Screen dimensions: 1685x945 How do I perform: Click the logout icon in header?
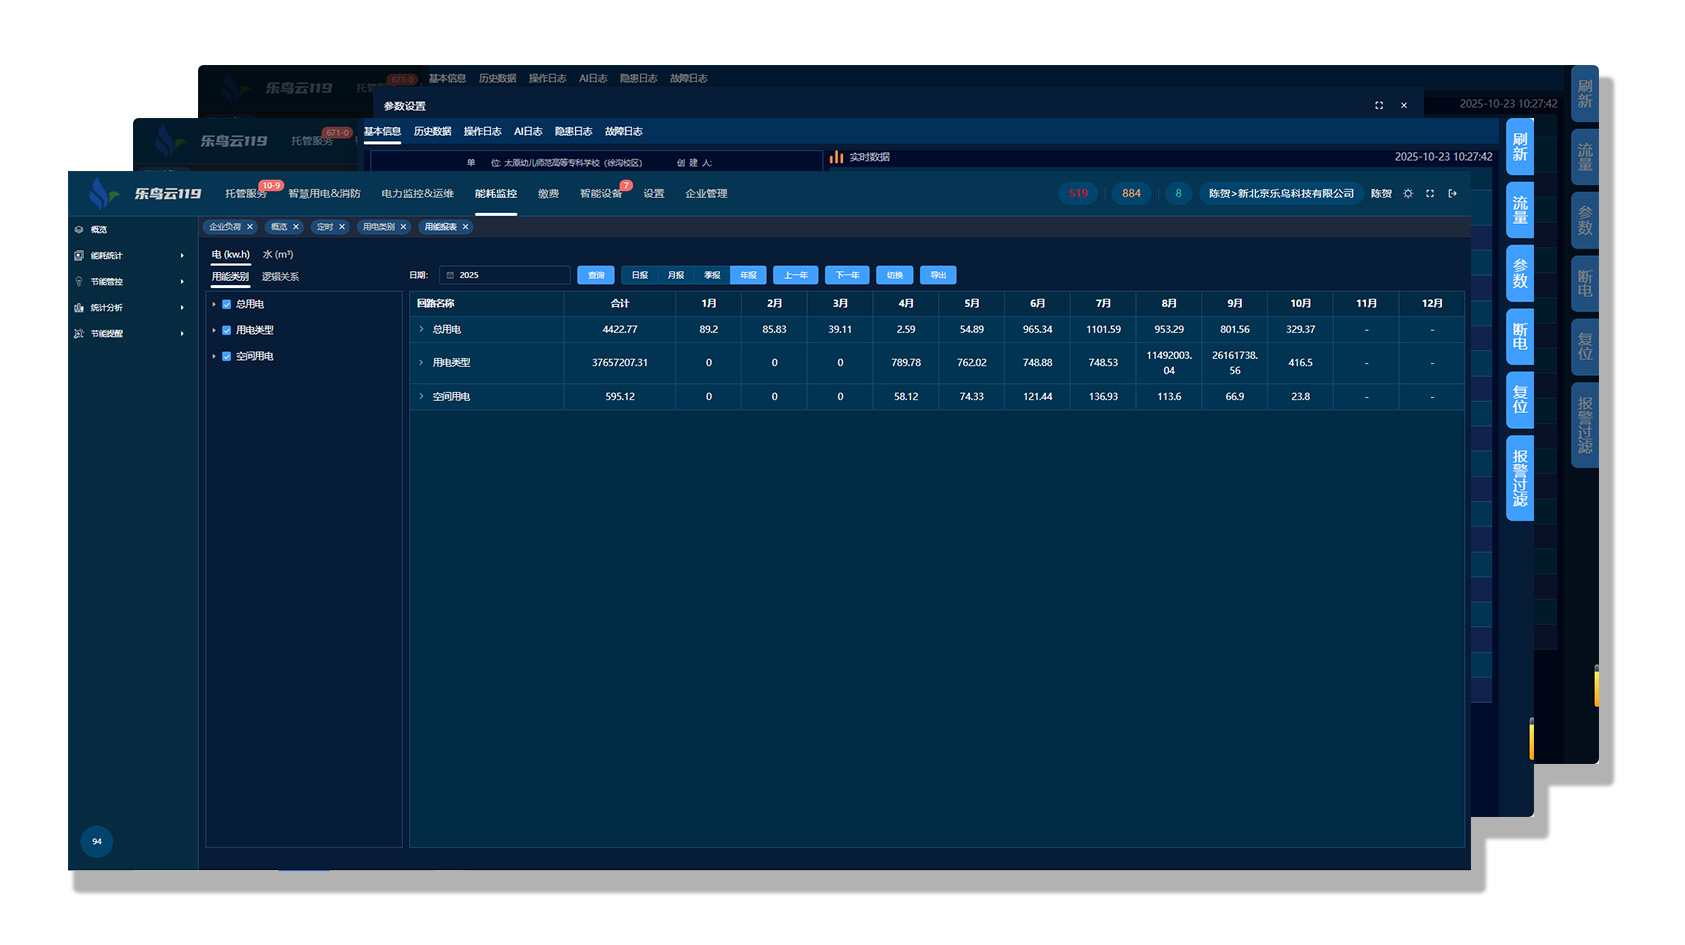[1452, 194]
